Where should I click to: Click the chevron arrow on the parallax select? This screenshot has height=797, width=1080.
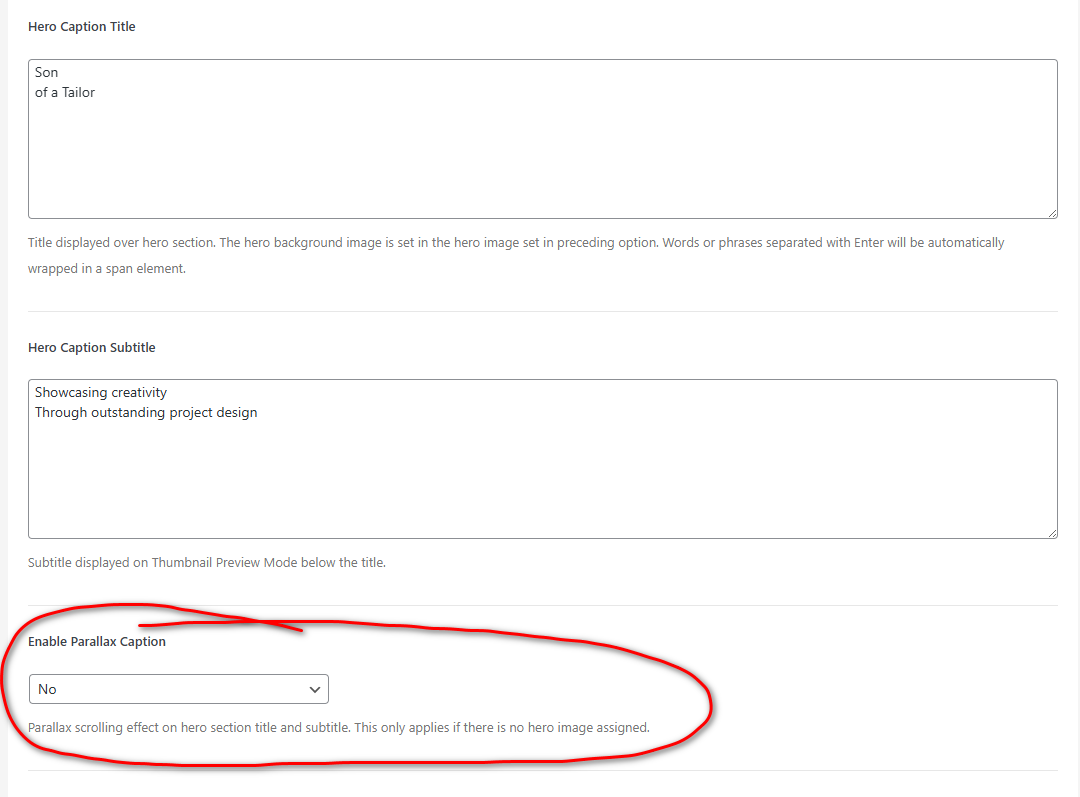coord(315,689)
